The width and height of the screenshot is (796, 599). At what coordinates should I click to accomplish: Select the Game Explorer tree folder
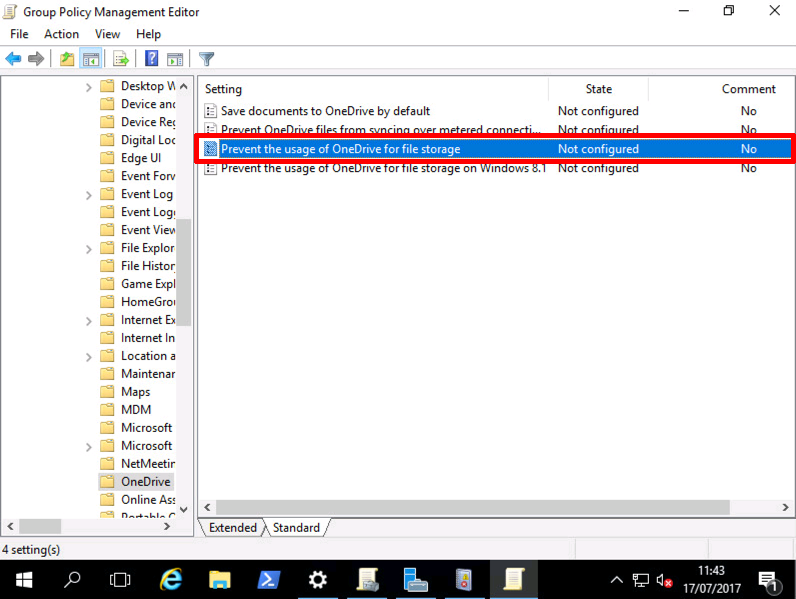(148, 284)
